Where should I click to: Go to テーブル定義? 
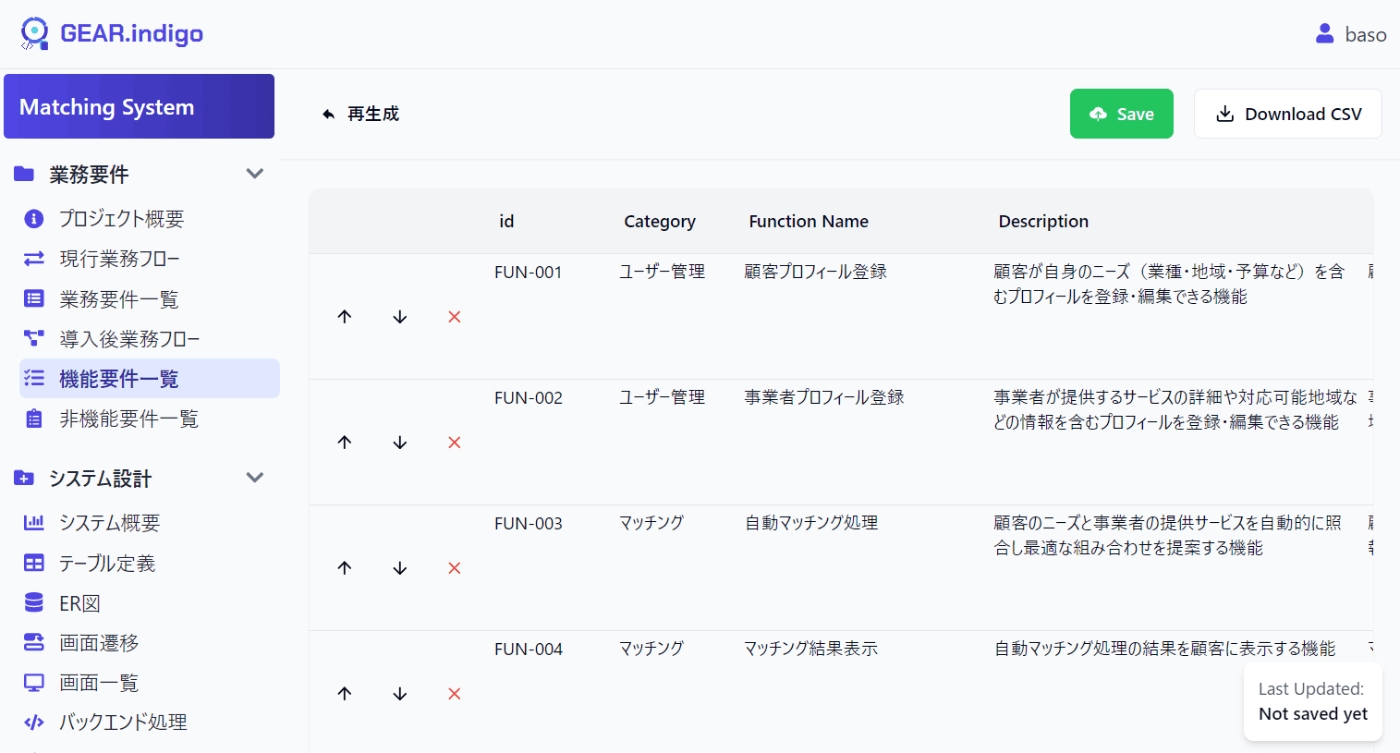tap(107, 563)
